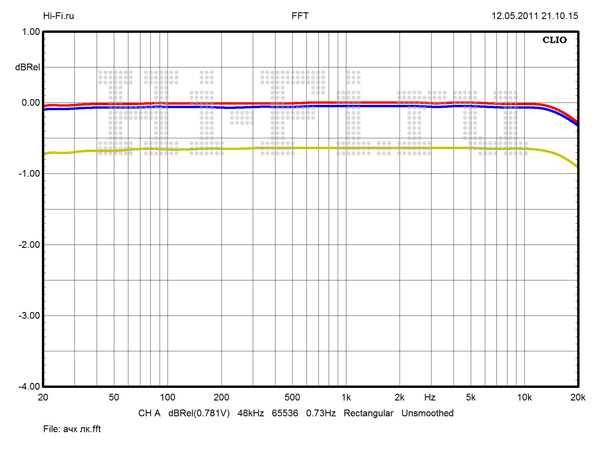The image size is (600, 450).
Task: Click the file name text at bottom left
Action: pyautogui.click(x=60, y=429)
